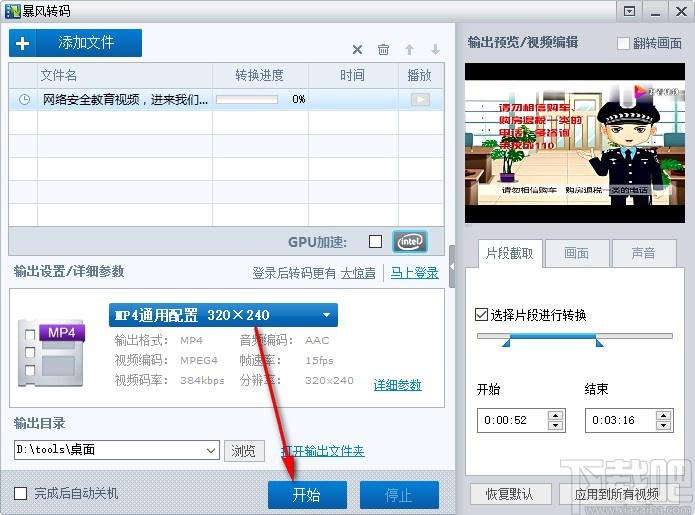Expand the output directory combo box
Viewport: 695px width, 515px height.
click(x=211, y=451)
